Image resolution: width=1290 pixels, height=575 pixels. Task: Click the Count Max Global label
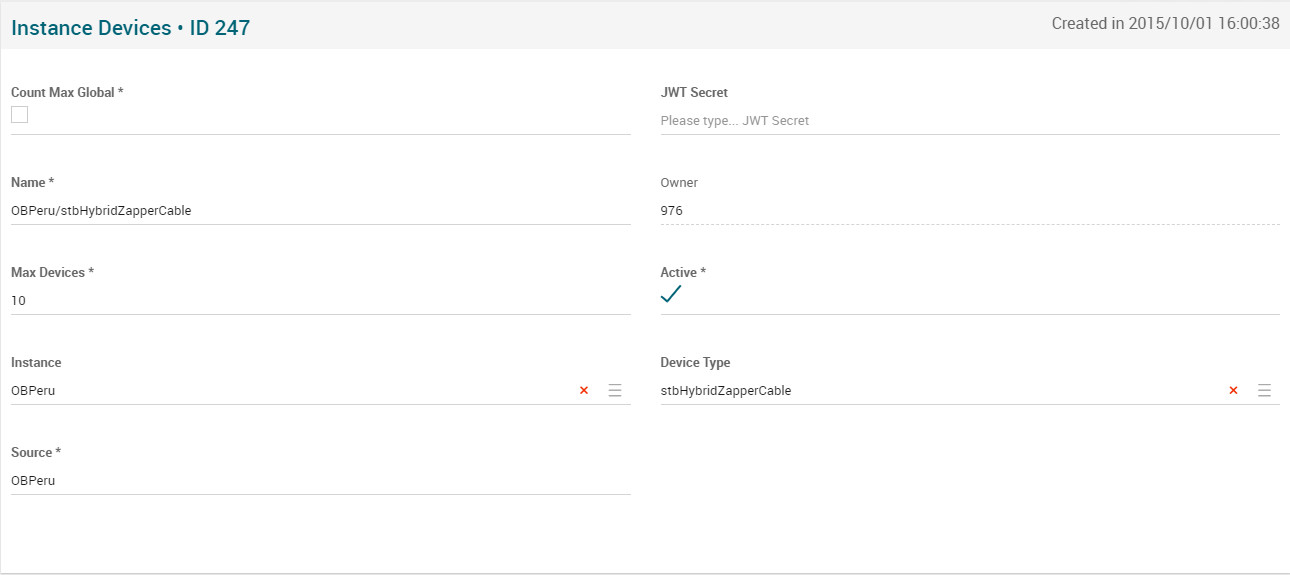coord(67,92)
